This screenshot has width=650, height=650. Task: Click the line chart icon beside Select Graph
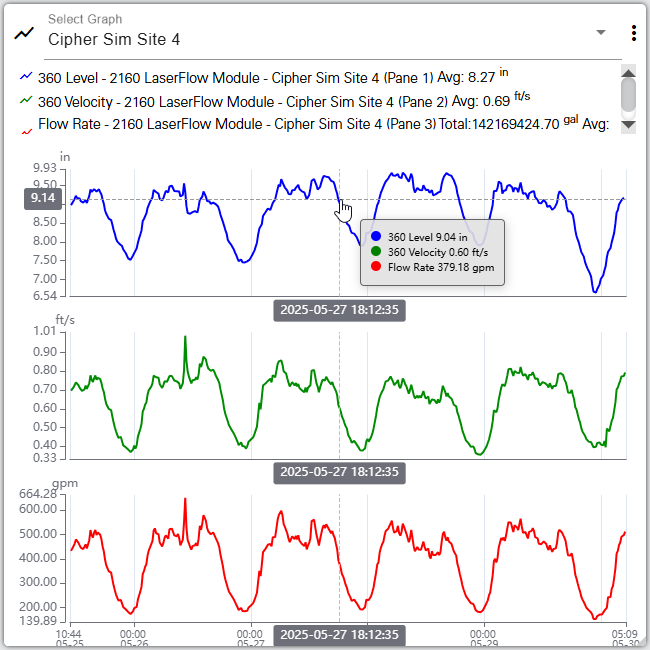[x=23, y=32]
